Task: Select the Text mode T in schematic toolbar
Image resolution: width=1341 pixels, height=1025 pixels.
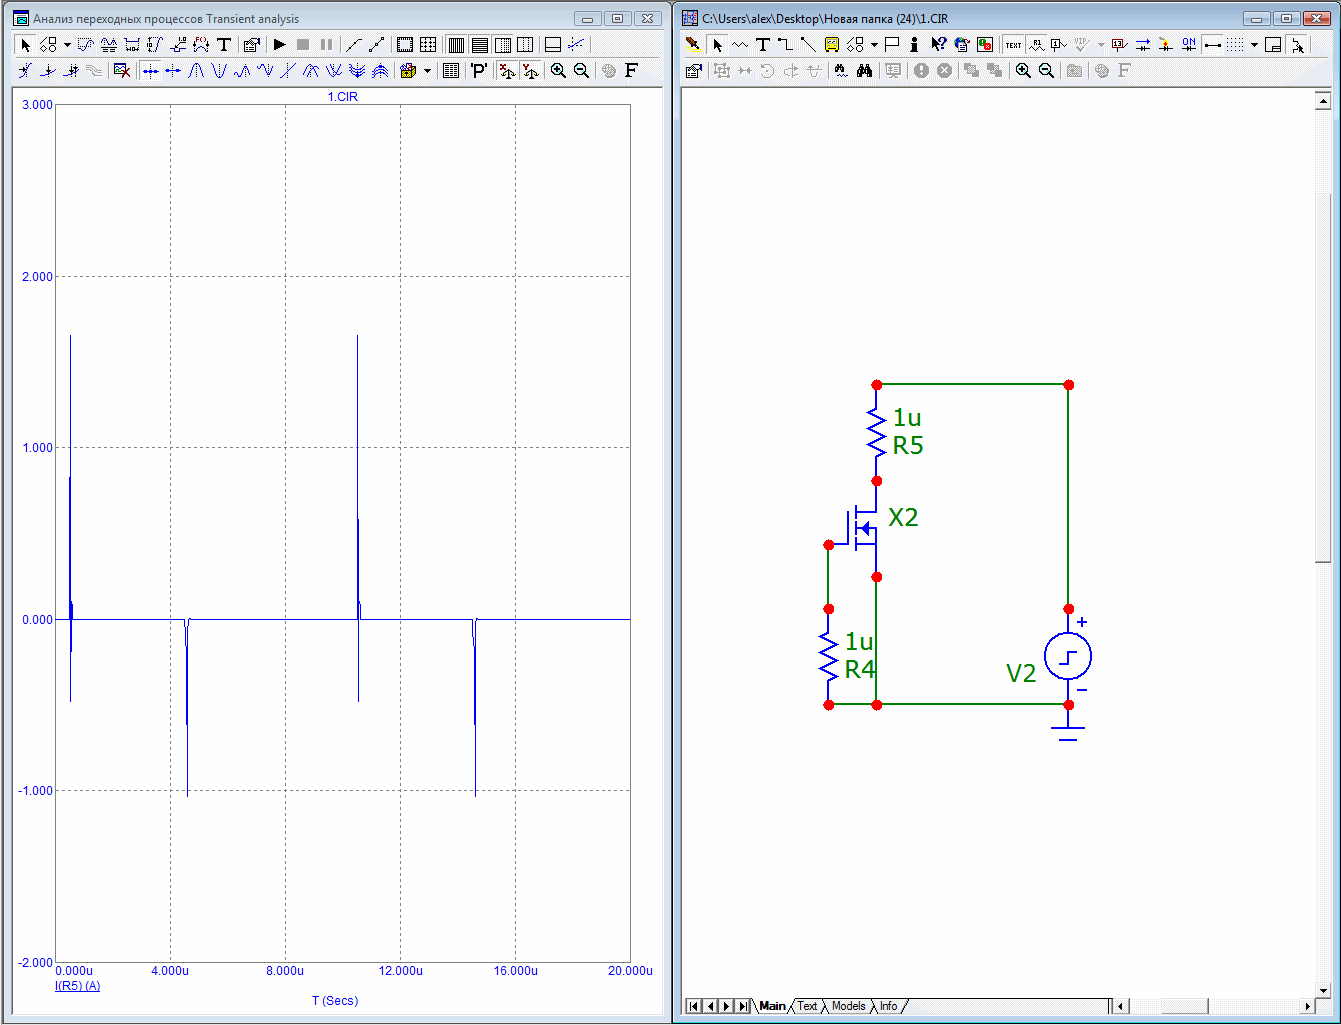Action: coord(763,45)
